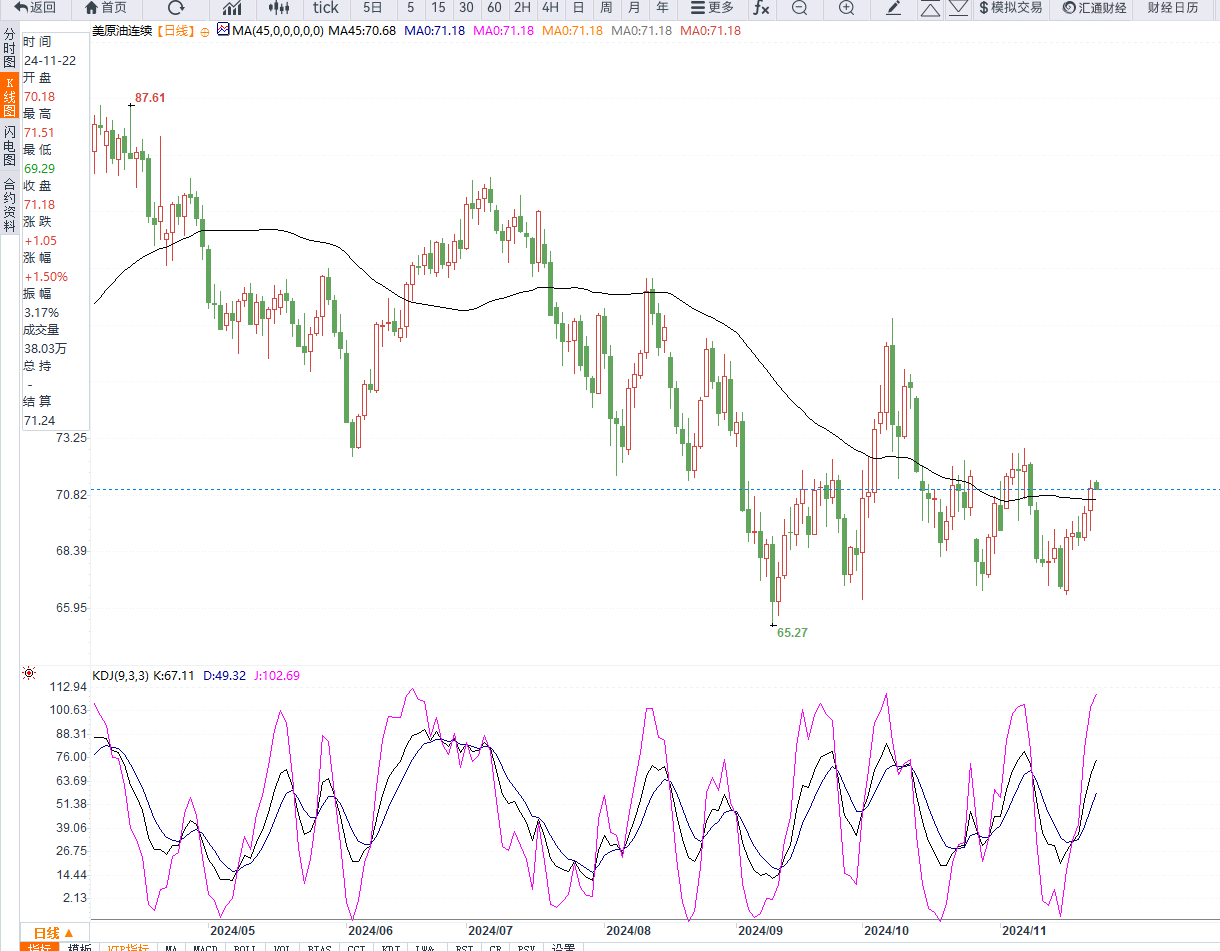Click the 70.82 price axis label
1220x951 pixels.
pos(71,494)
